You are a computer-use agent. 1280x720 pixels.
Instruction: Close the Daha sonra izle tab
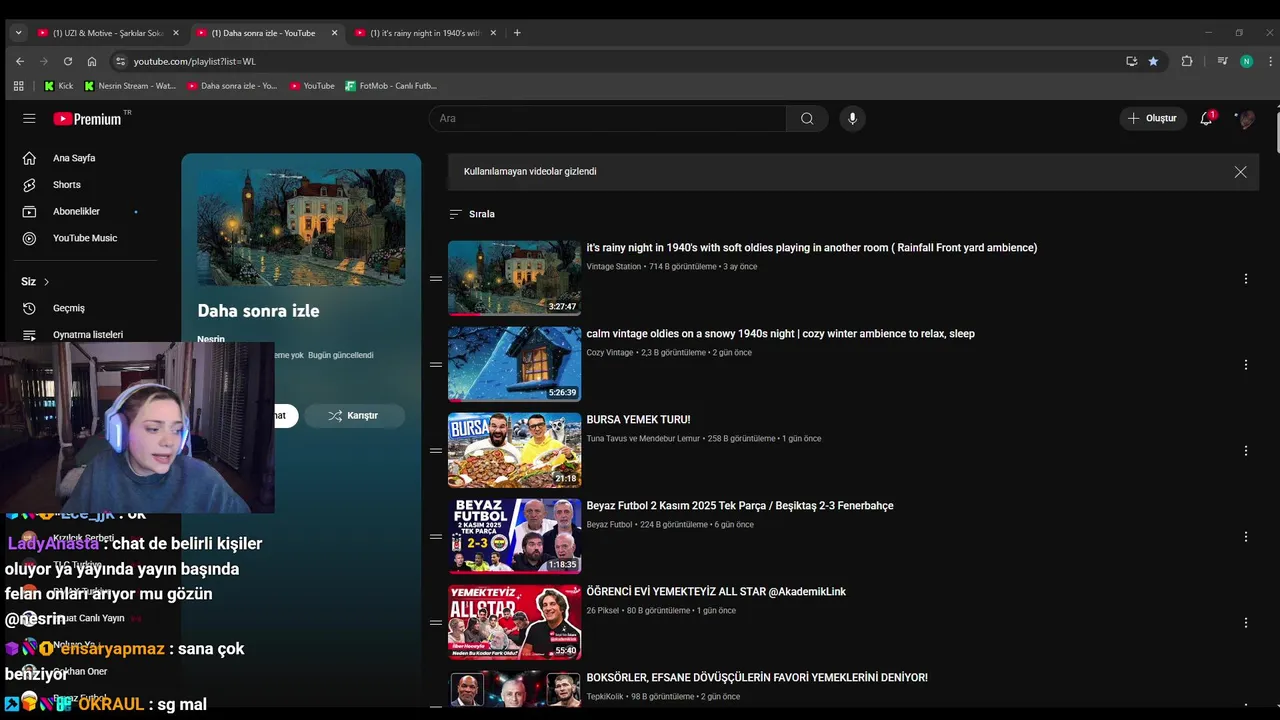pos(334,33)
